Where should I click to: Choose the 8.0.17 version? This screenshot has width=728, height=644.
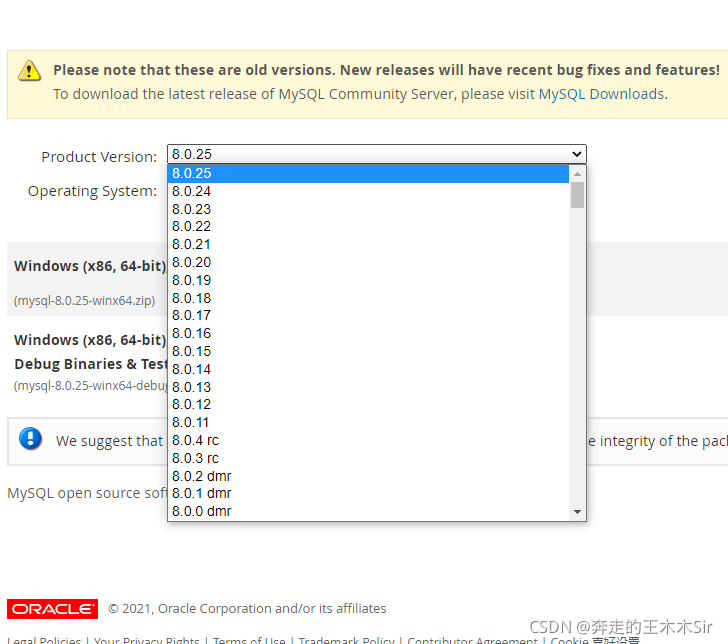[368, 315]
